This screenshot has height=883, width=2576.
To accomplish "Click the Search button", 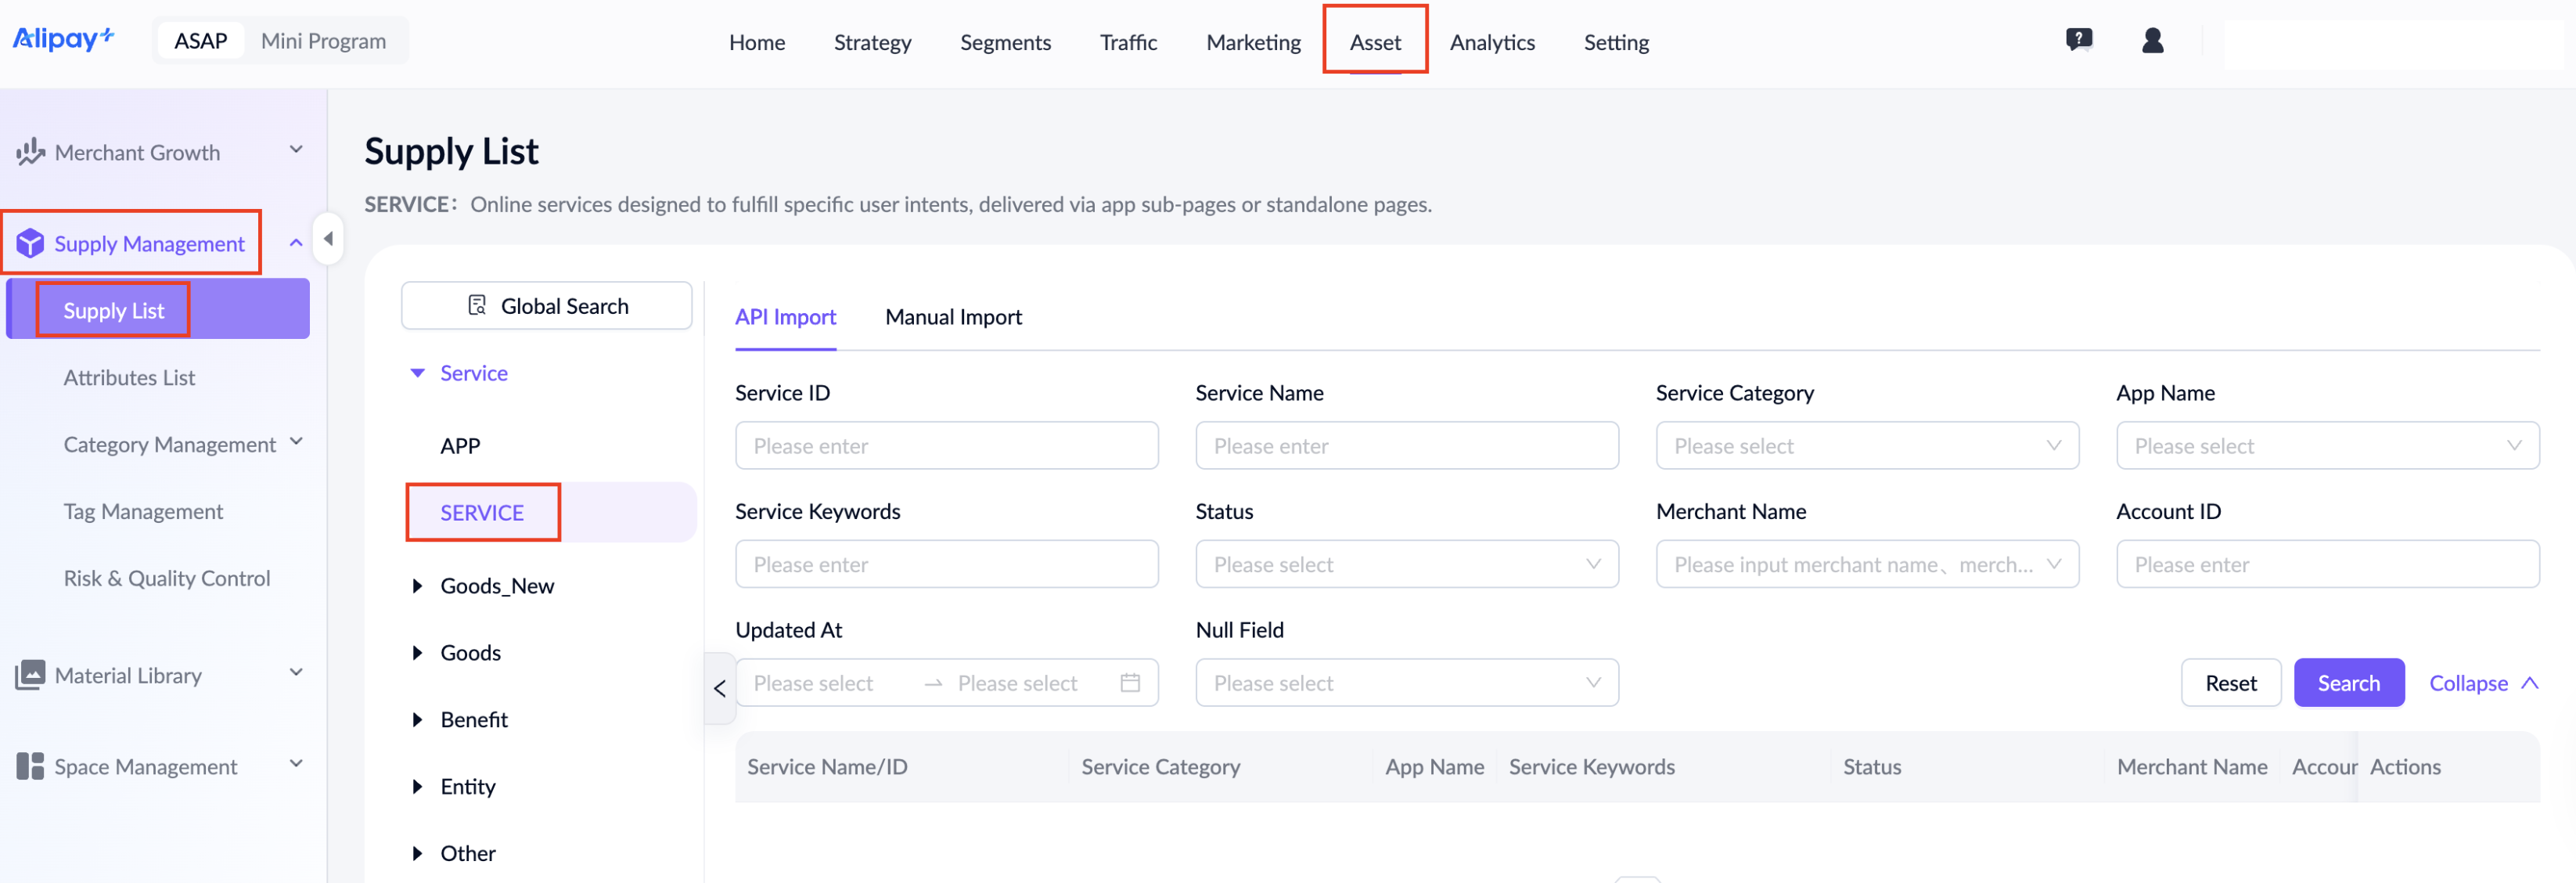I will pyautogui.click(x=2348, y=682).
